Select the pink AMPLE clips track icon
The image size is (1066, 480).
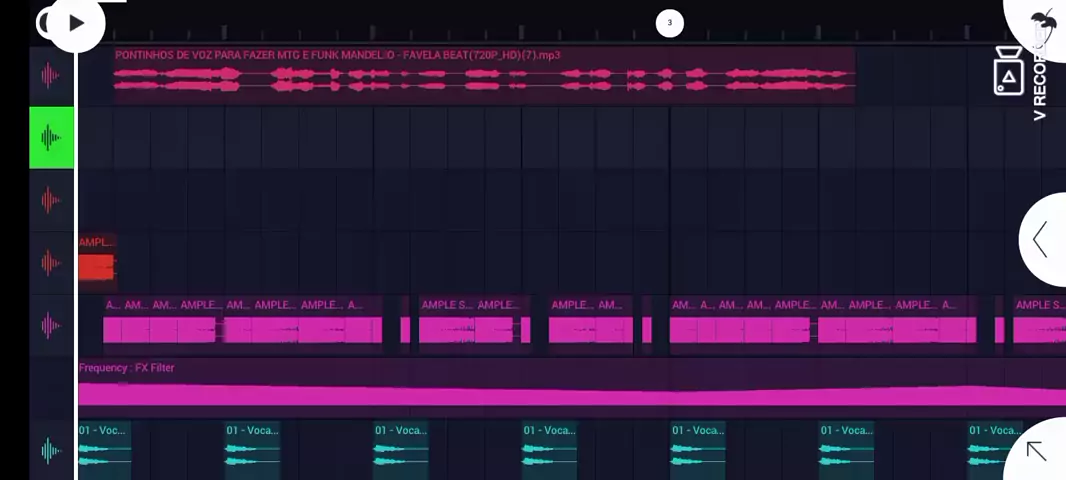51,325
